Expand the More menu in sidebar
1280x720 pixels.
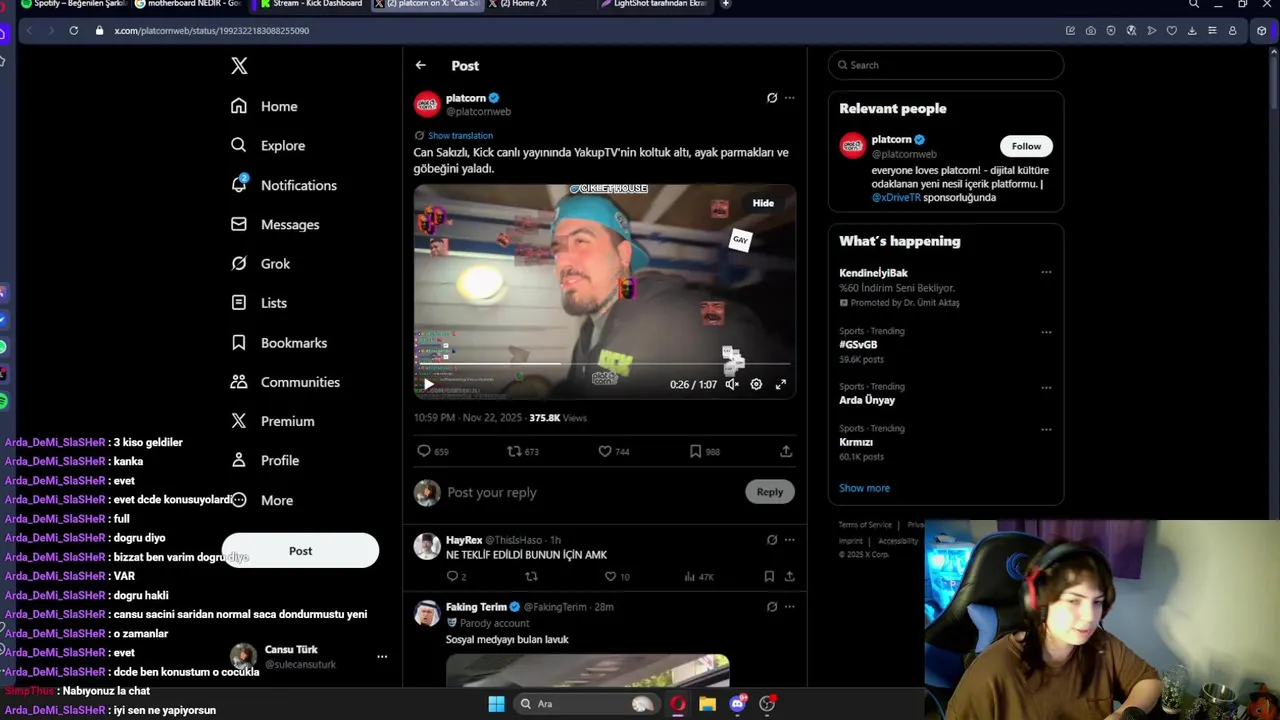261,500
